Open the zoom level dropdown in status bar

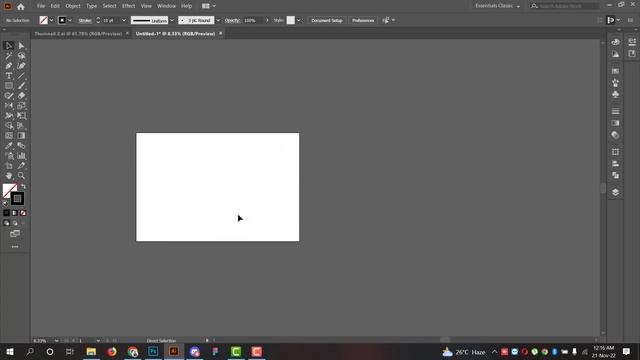coord(56,340)
